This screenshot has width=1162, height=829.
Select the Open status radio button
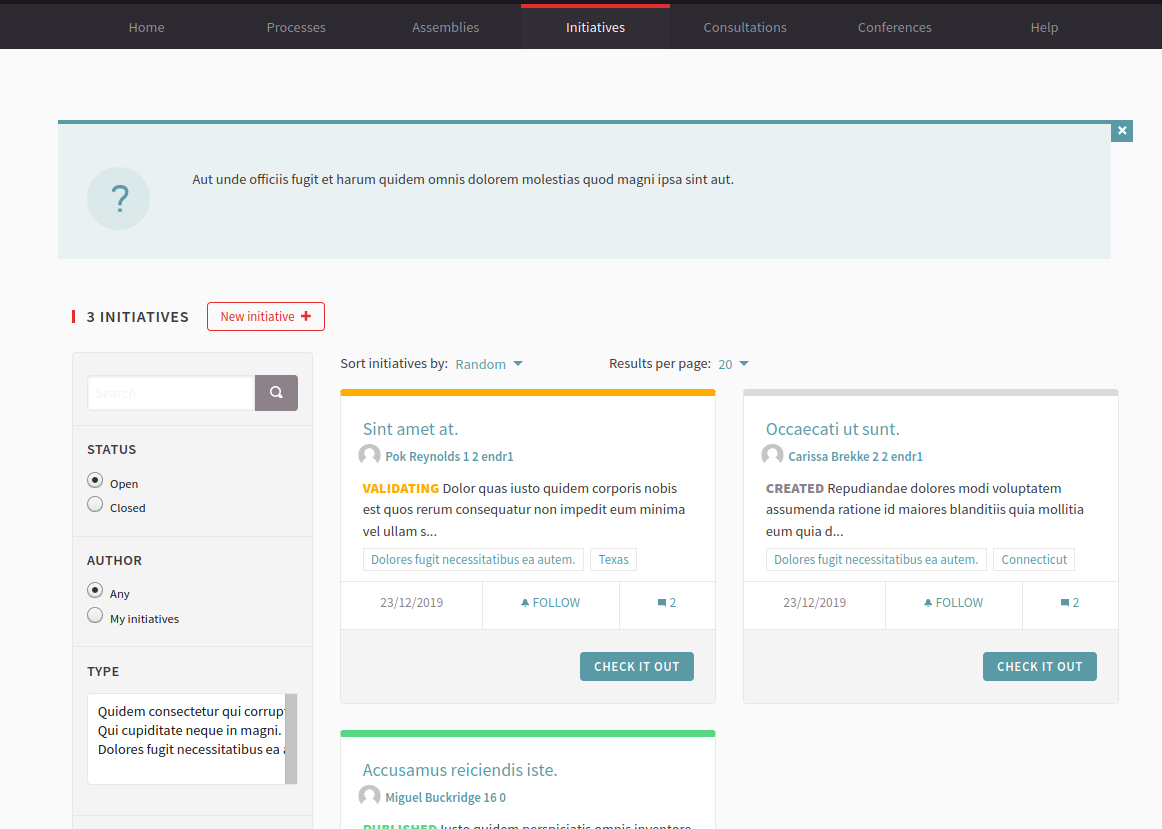click(95, 481)
